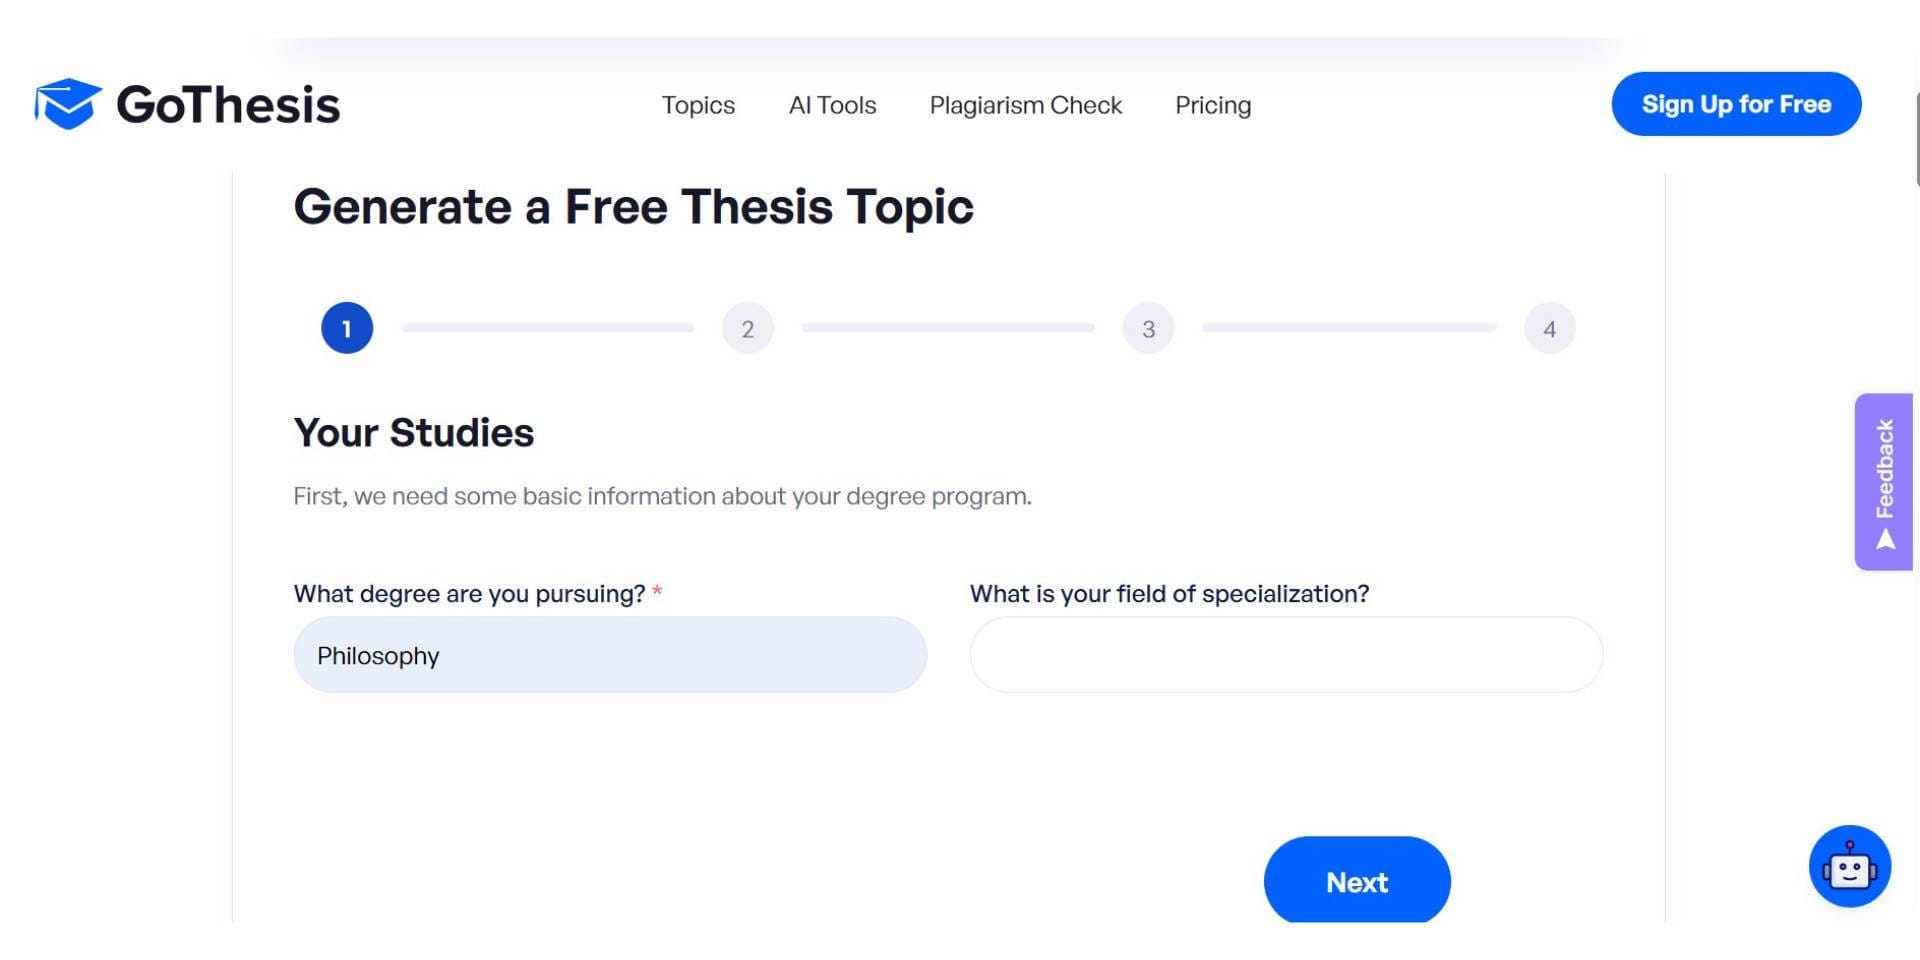Select step 1 circle in the progress stepper
This screenshot has width=1920, height=960.
pyautogui.click(x=347, y=327)
